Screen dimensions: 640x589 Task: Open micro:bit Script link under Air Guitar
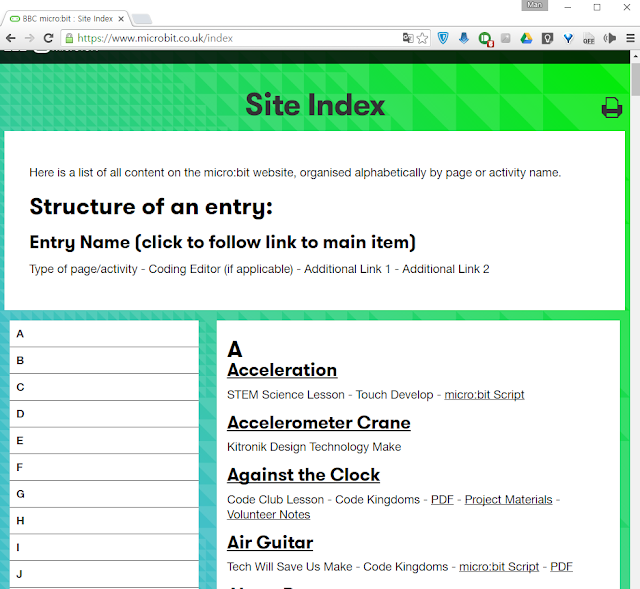click(499, 567)
